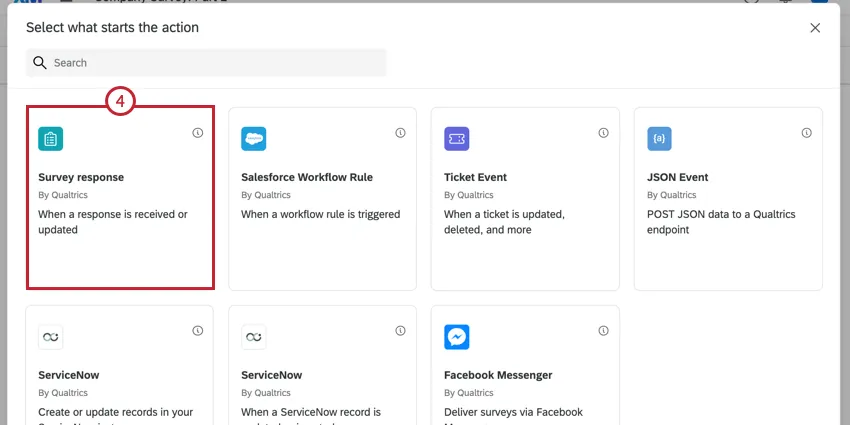Select the Survey response title
850x425 pixels.
pyautogui.click(x=81, y=177)
